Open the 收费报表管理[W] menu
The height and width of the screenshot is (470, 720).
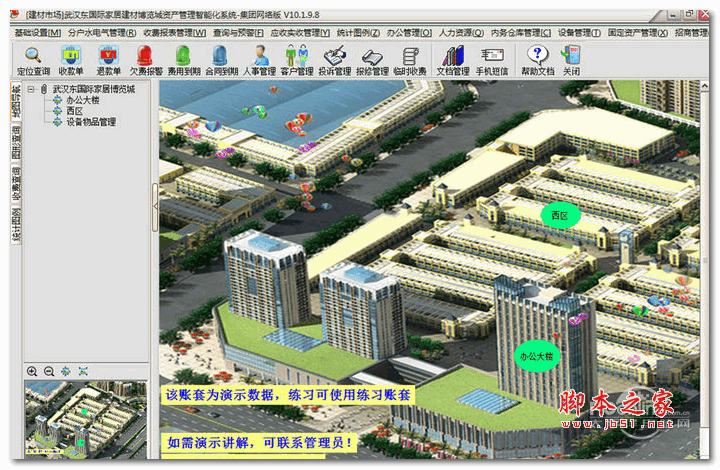coord(174,33)
